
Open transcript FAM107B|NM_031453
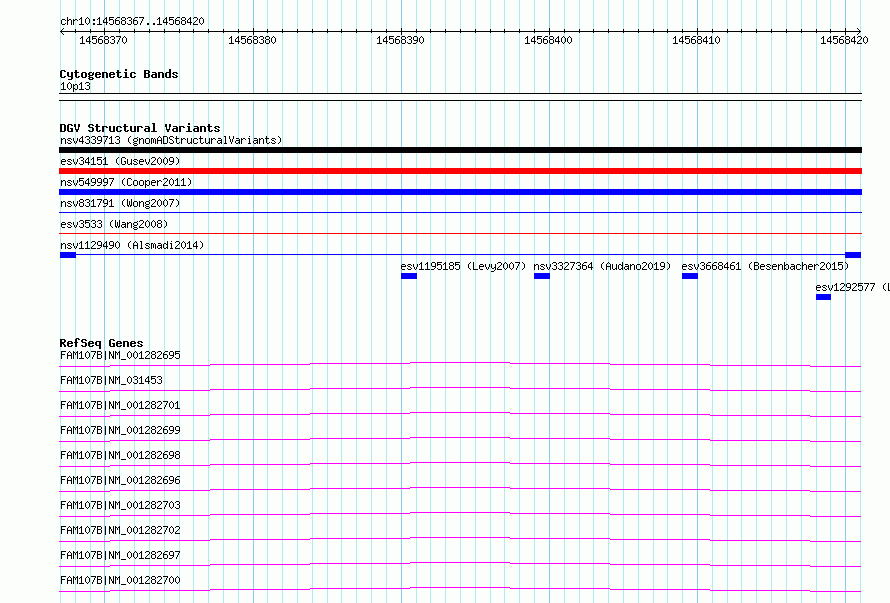(111, 380)
